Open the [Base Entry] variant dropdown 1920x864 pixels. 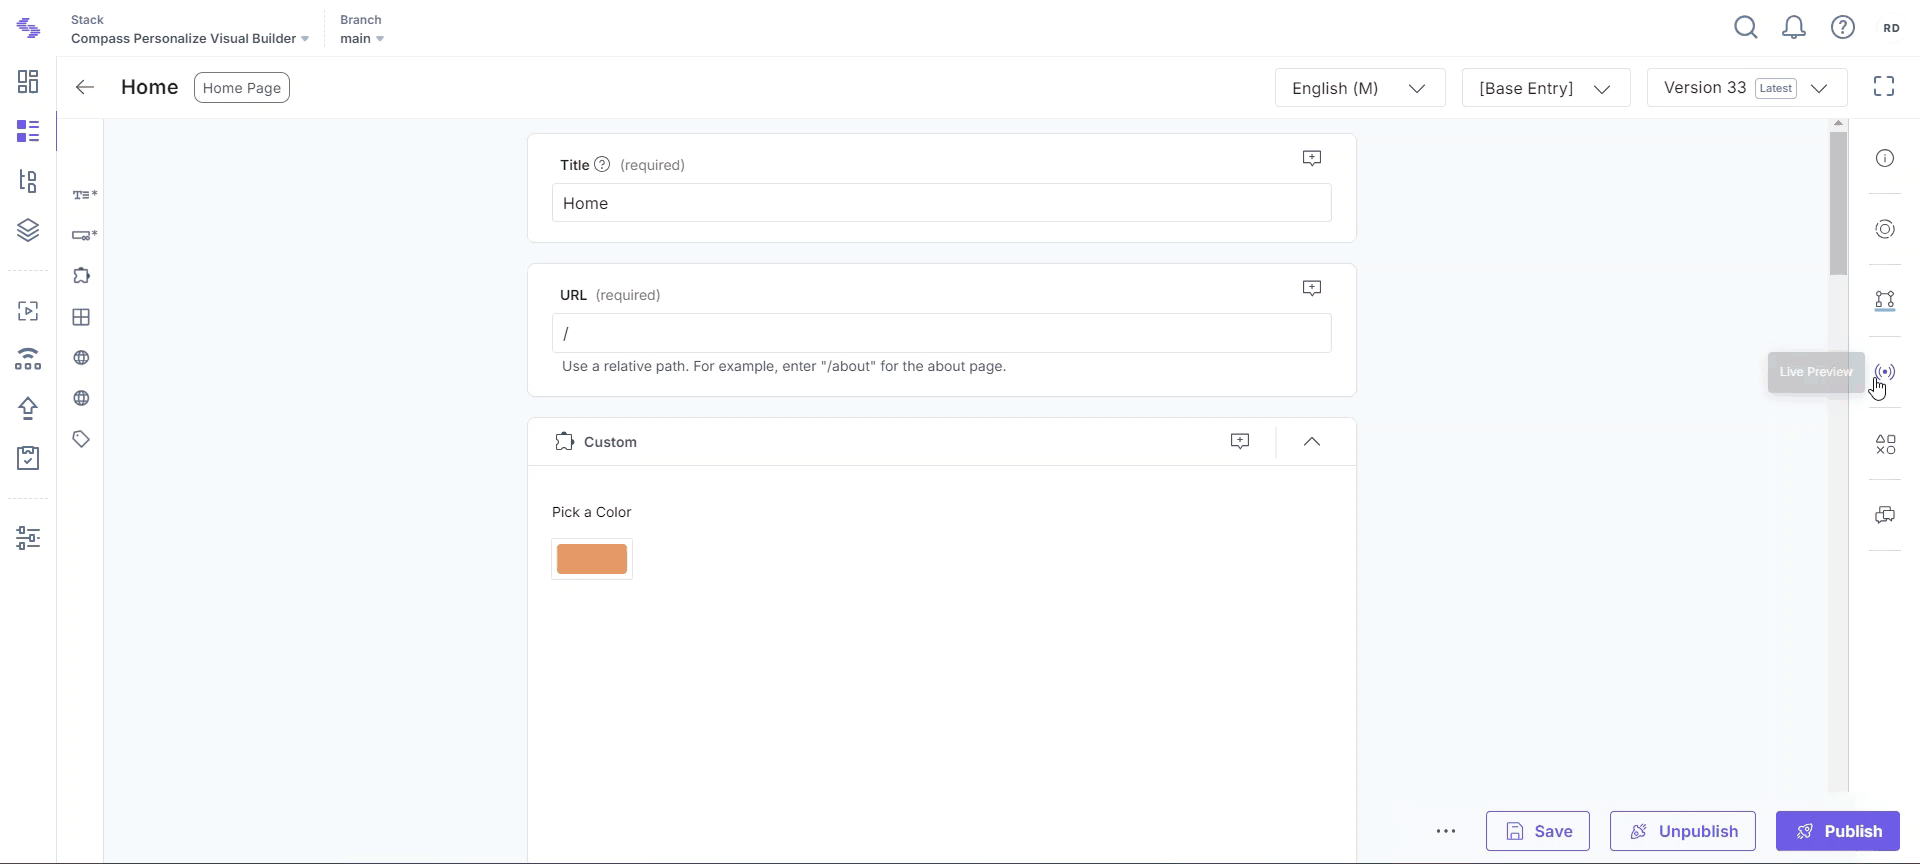(1546, 88)
